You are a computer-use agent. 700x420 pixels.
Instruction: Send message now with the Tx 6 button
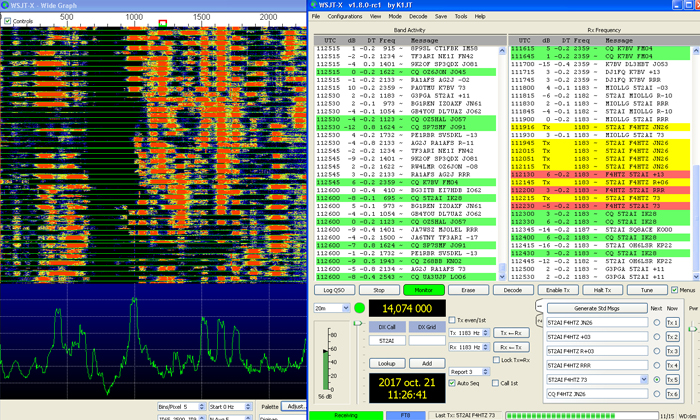point(672,394)
